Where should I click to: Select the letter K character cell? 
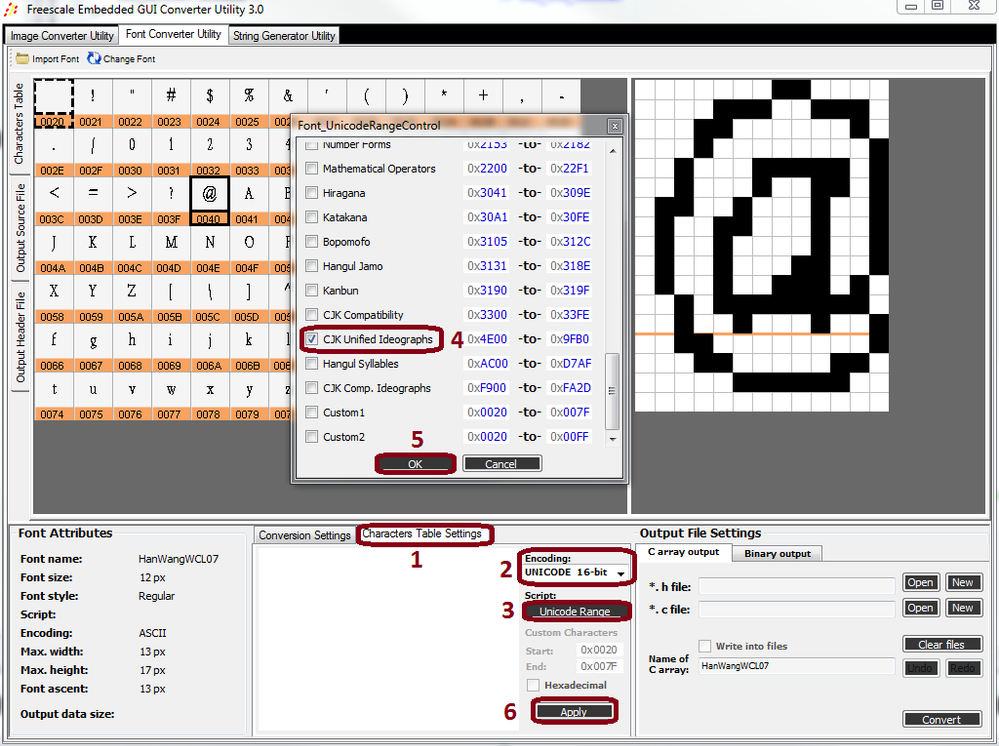coord(92,250)
